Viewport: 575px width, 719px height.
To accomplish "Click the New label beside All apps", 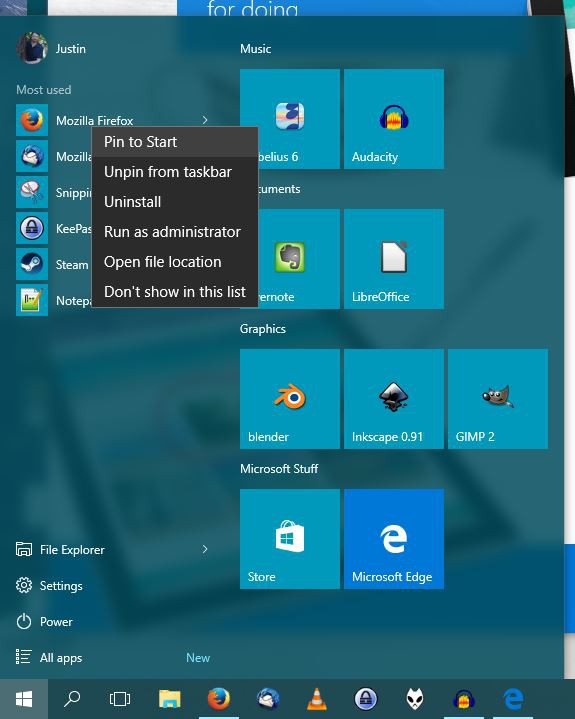I will coord(198,658).
